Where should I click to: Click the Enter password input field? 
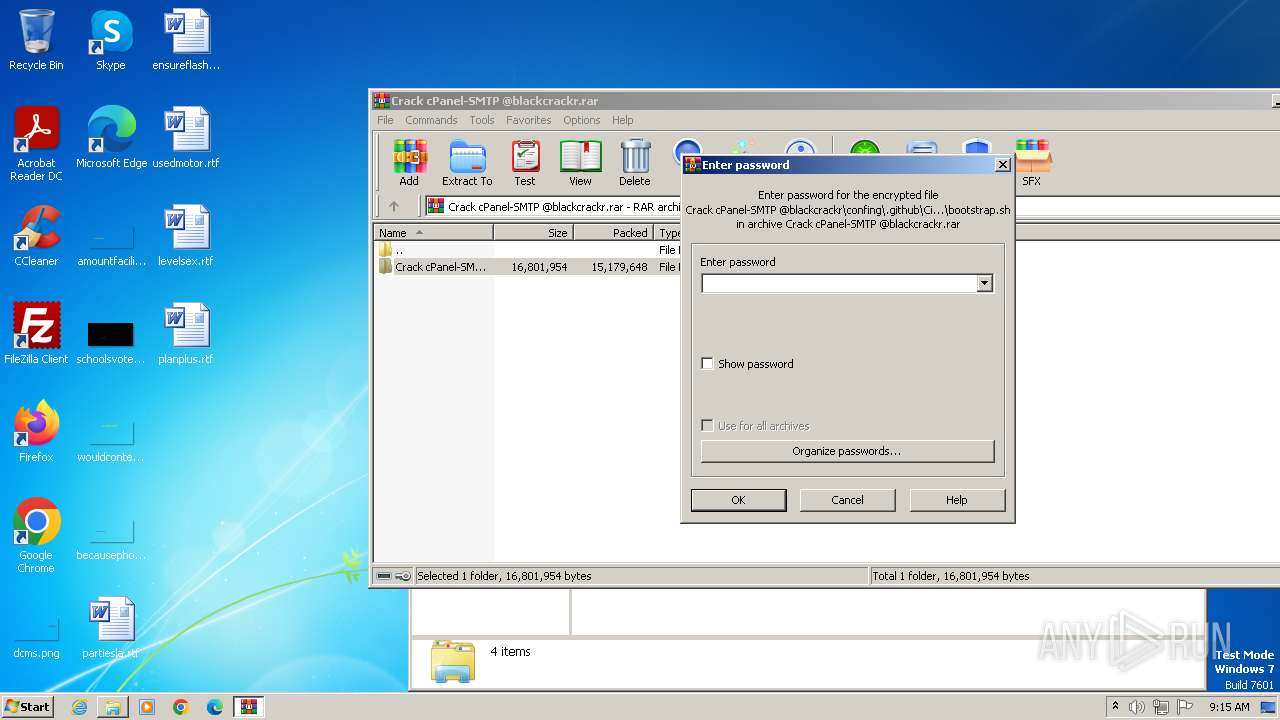pos(839,284)
